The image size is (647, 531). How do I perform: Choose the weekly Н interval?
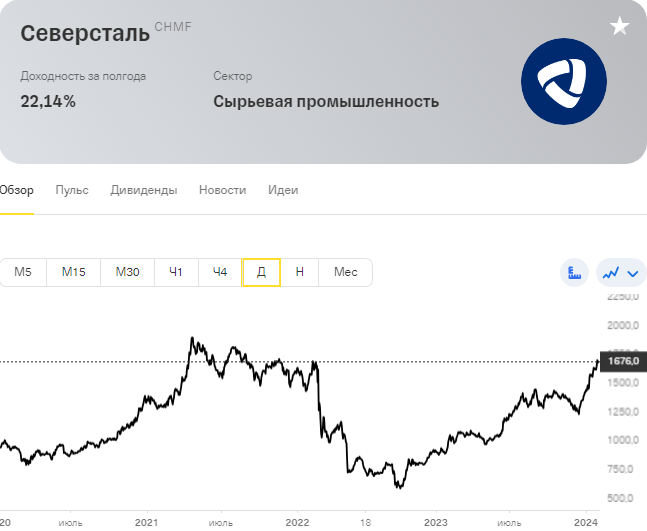coord(300,272)
